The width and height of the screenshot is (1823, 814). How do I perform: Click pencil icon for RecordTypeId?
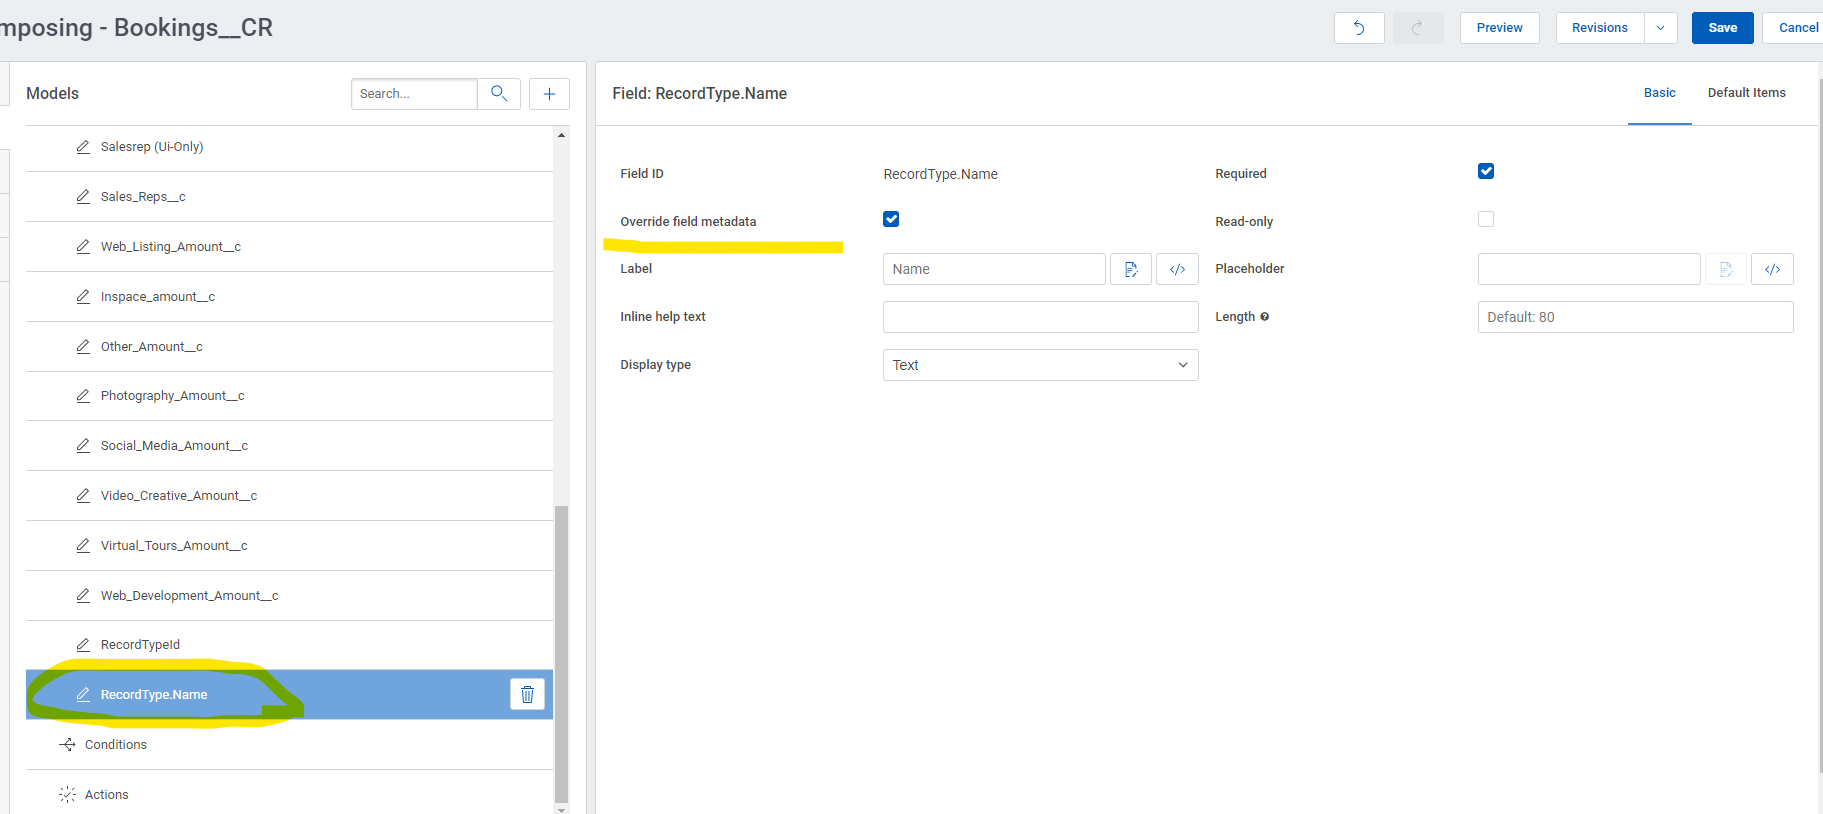83,645
